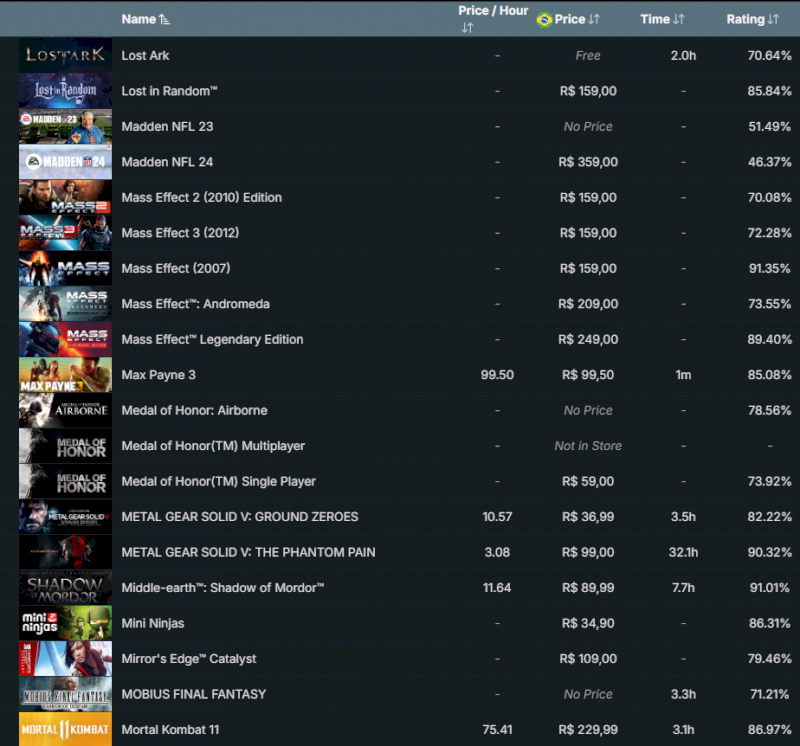The width and height of the screenshot is (800, 746).
Task: Open the Lost Ark game thumbnail
Action: coord(65,55)
